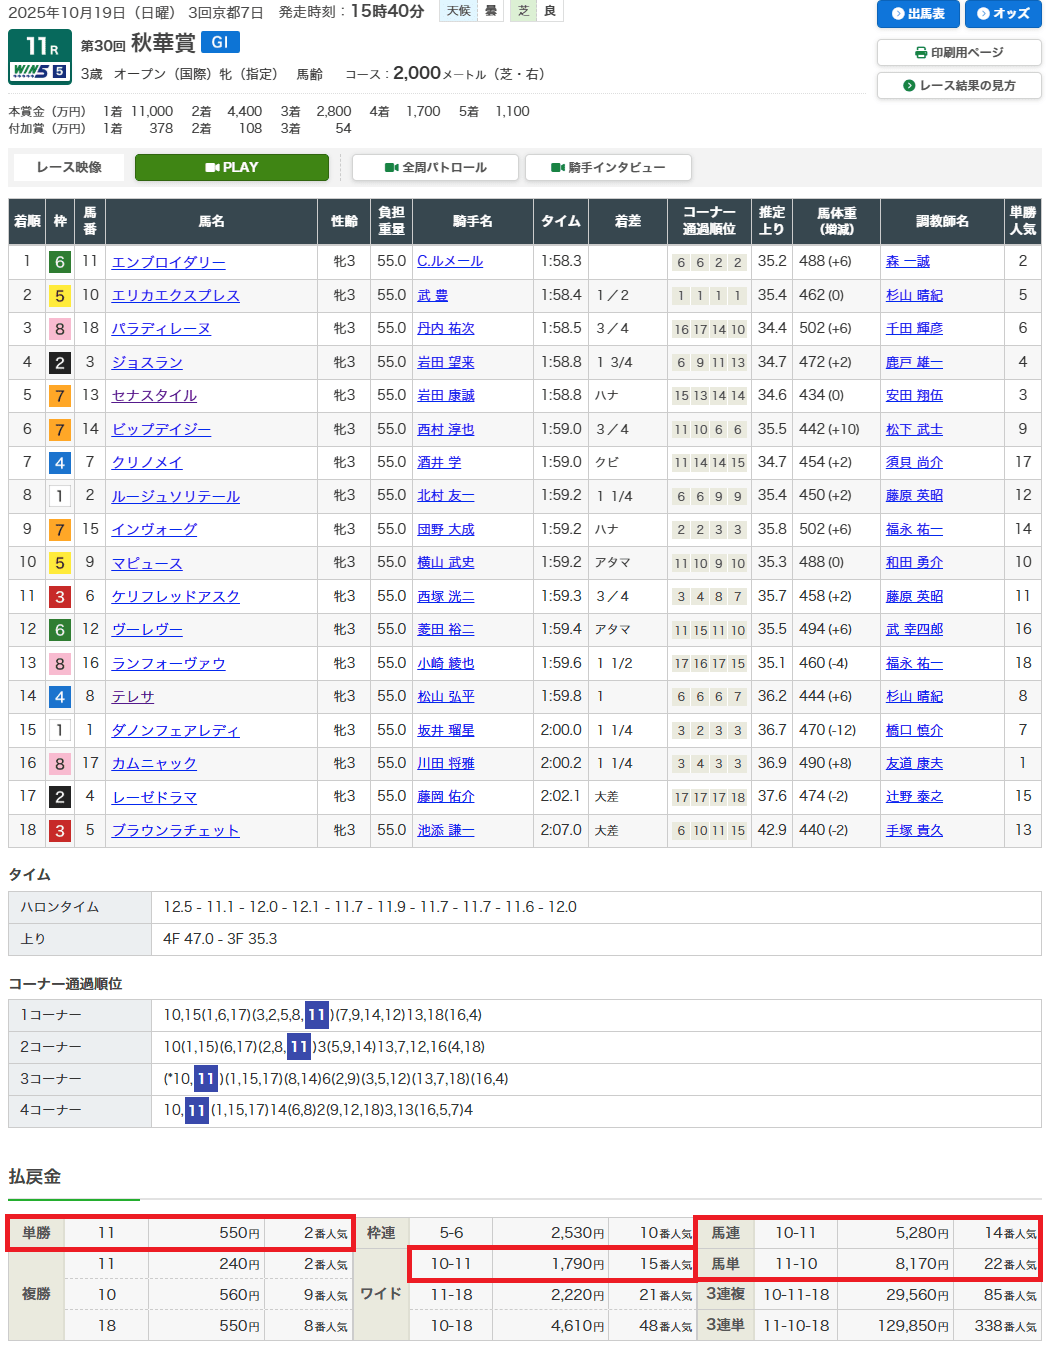The width and height of the screenshot is (1046, 1350).
Task: Click the green frame 6 color badge in first row
Action: (x=60, y=262)
